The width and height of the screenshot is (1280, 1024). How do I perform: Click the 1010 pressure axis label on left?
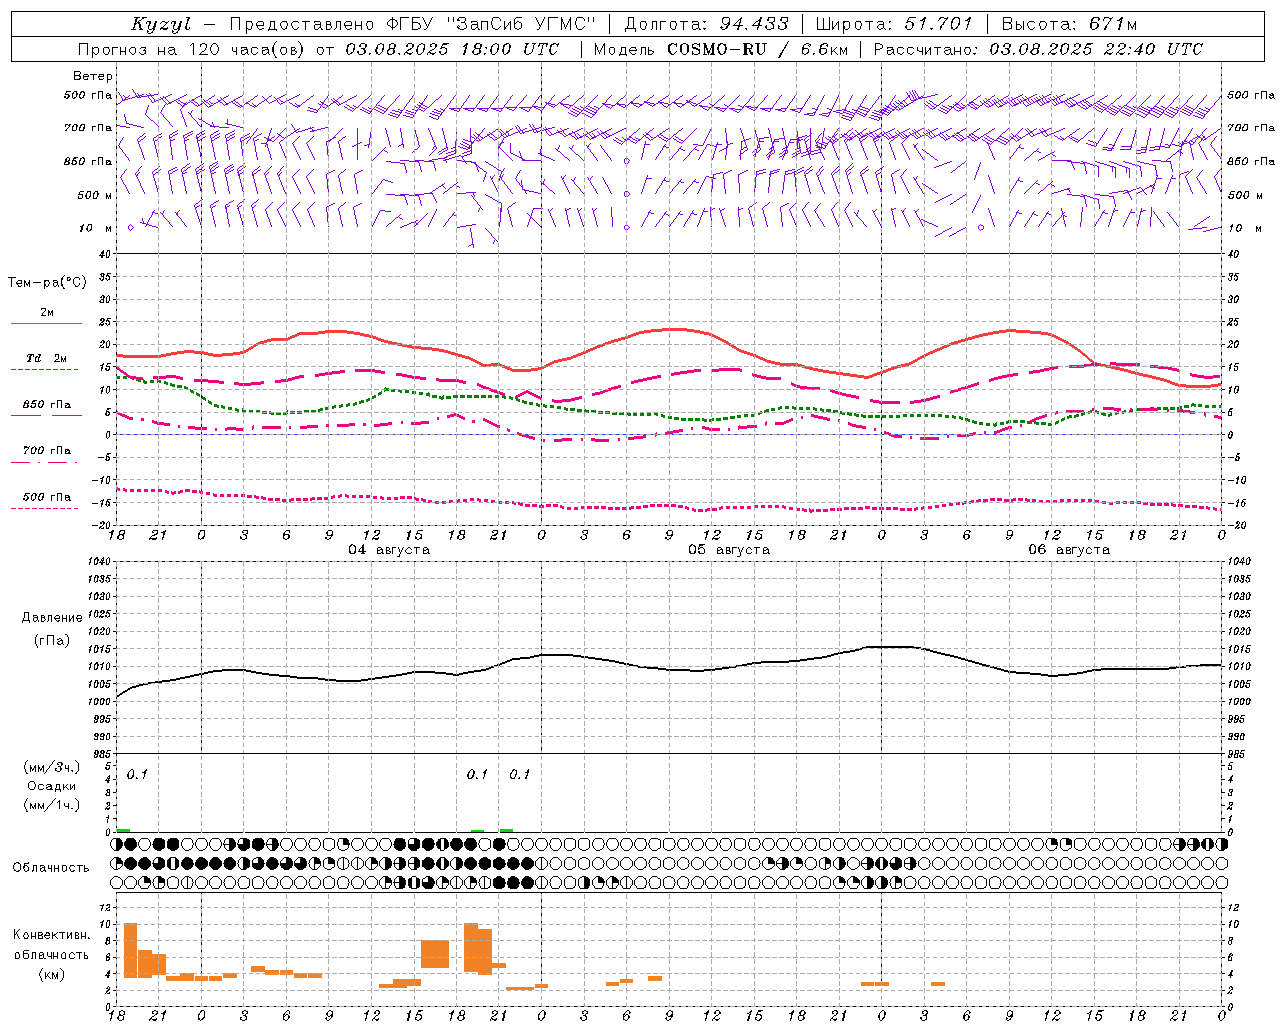(100, 667)
